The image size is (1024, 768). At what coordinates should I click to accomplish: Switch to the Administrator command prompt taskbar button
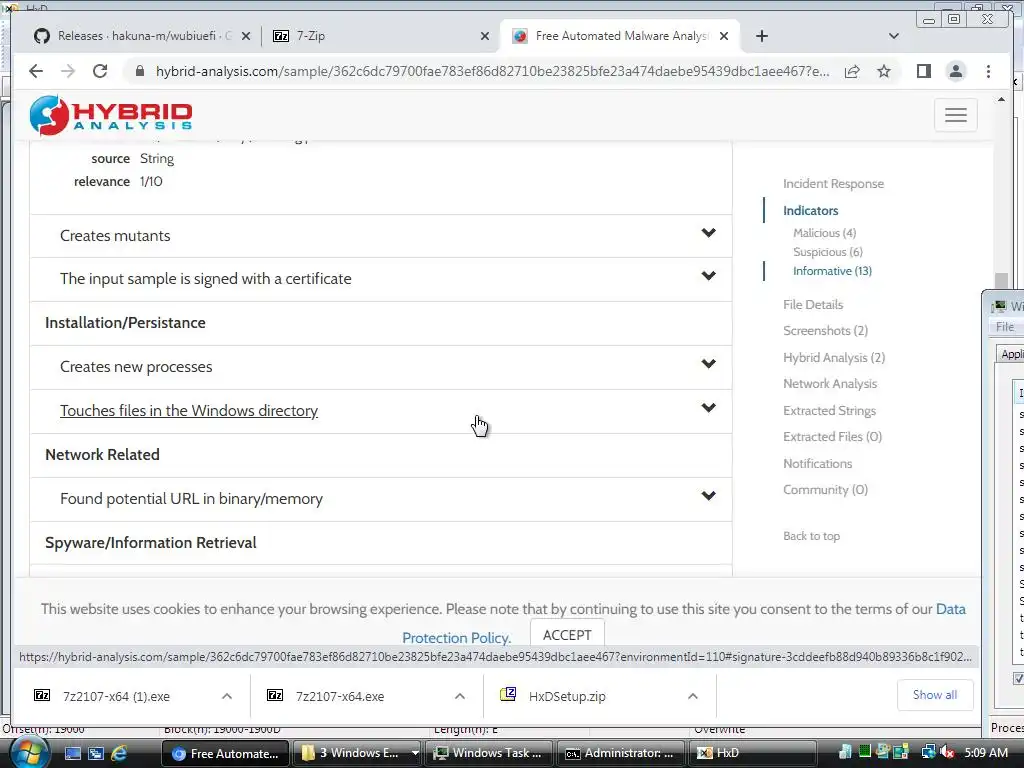click(x=620, y=753)
